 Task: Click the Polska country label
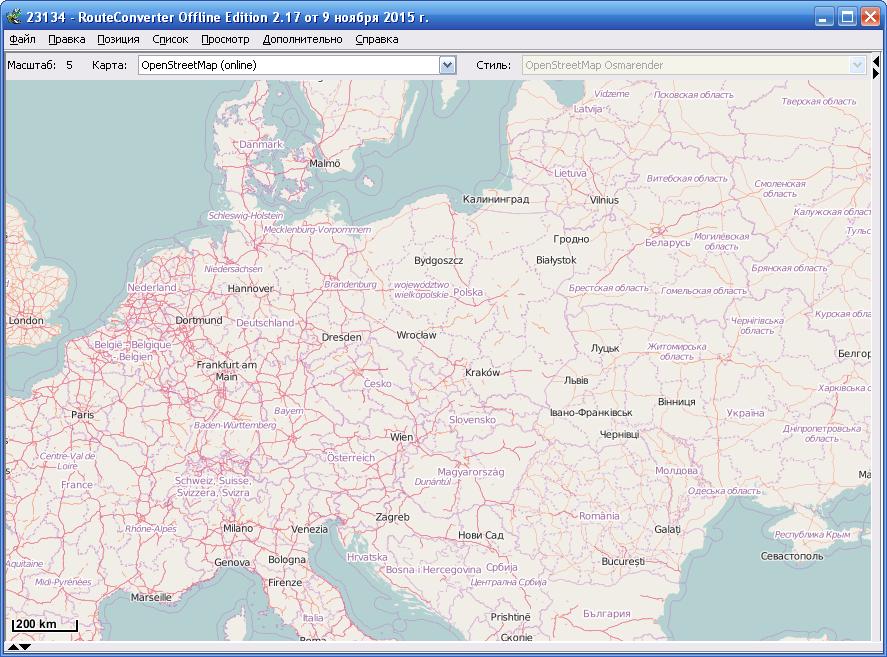click(468, 293)
